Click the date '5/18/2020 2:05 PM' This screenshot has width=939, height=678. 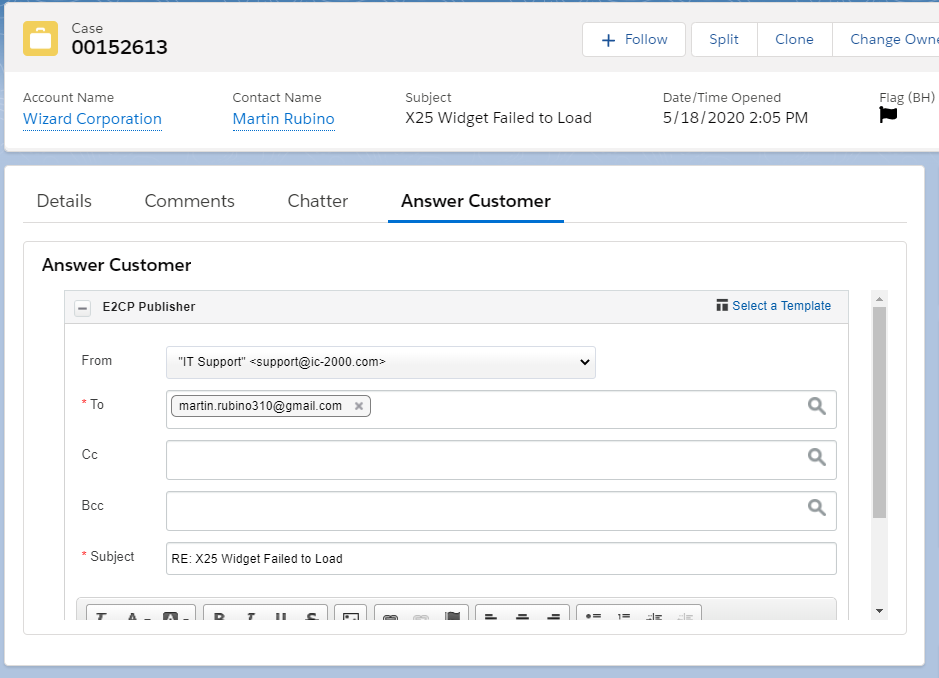[735, 118]
